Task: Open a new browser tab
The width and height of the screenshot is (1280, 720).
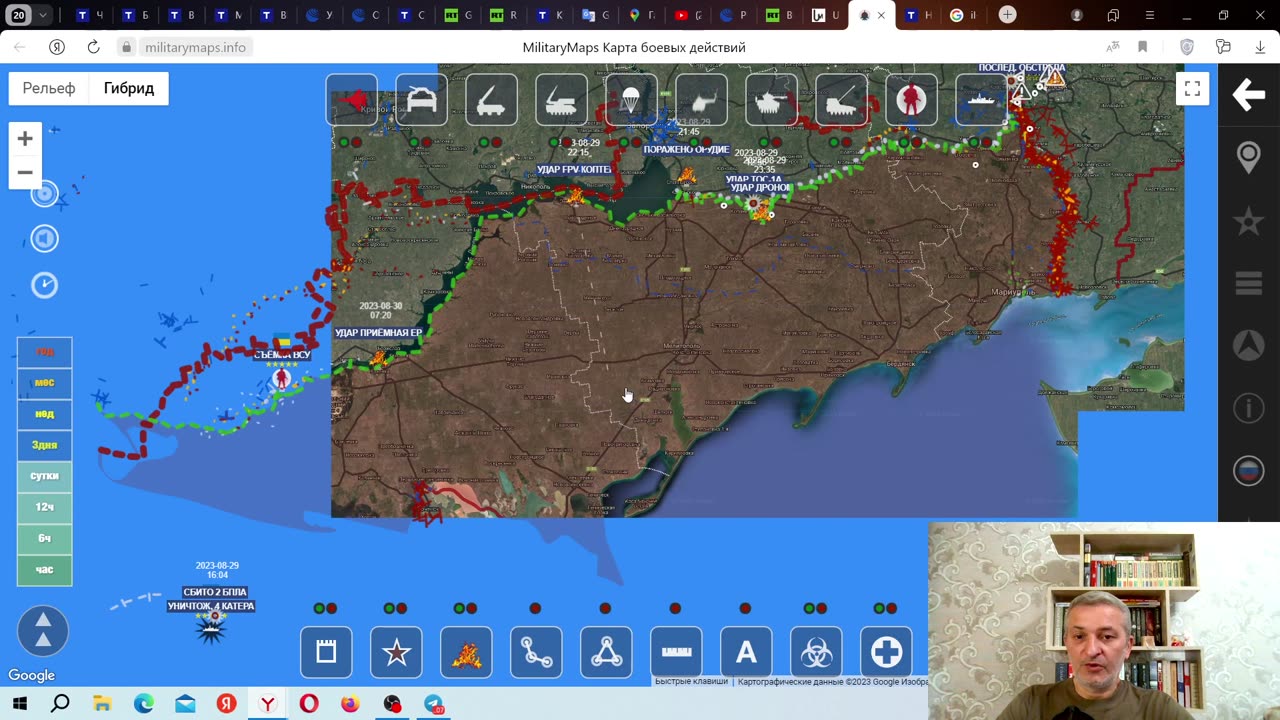Action: (x=1008, y=15)
